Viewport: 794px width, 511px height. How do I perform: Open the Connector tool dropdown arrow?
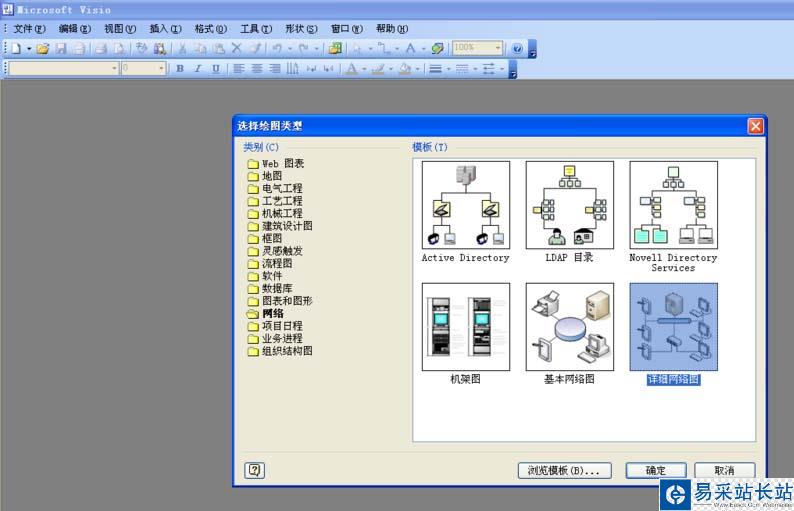tap(396, 49)
